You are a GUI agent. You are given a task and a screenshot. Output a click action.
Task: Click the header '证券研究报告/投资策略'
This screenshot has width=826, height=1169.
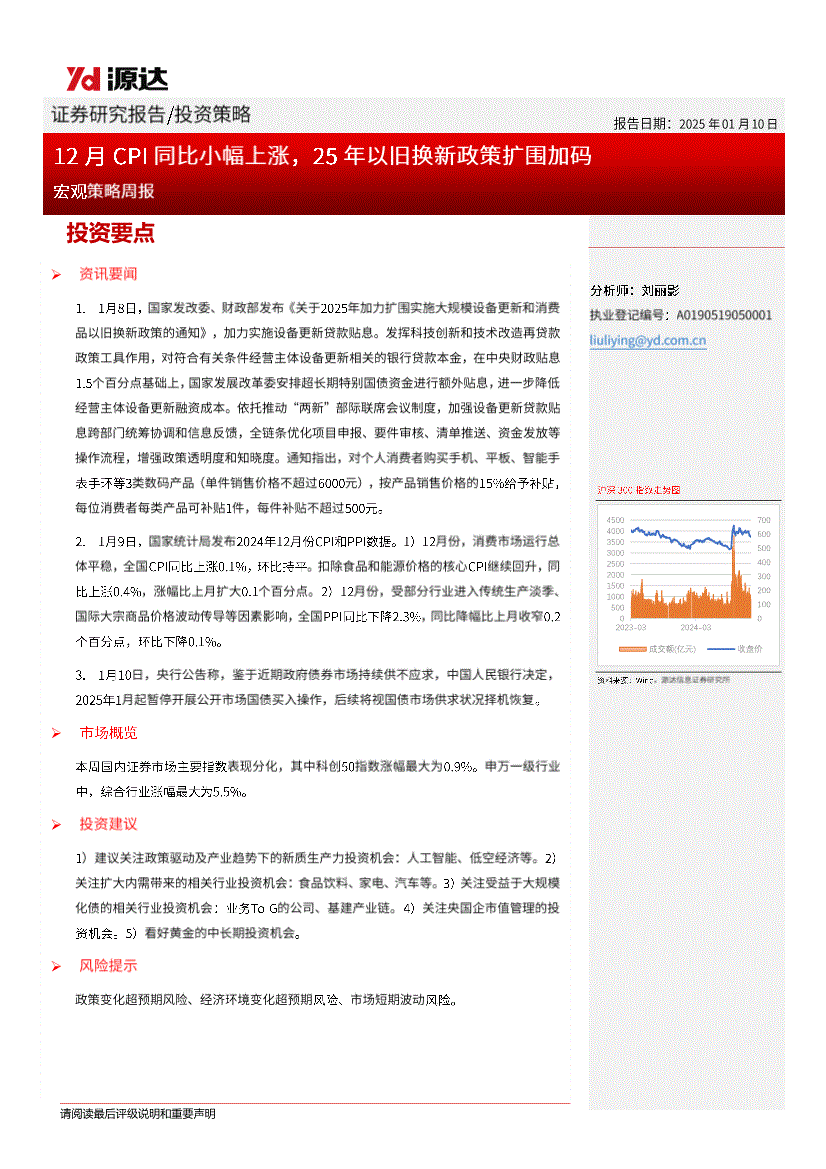tap(151, 115)
